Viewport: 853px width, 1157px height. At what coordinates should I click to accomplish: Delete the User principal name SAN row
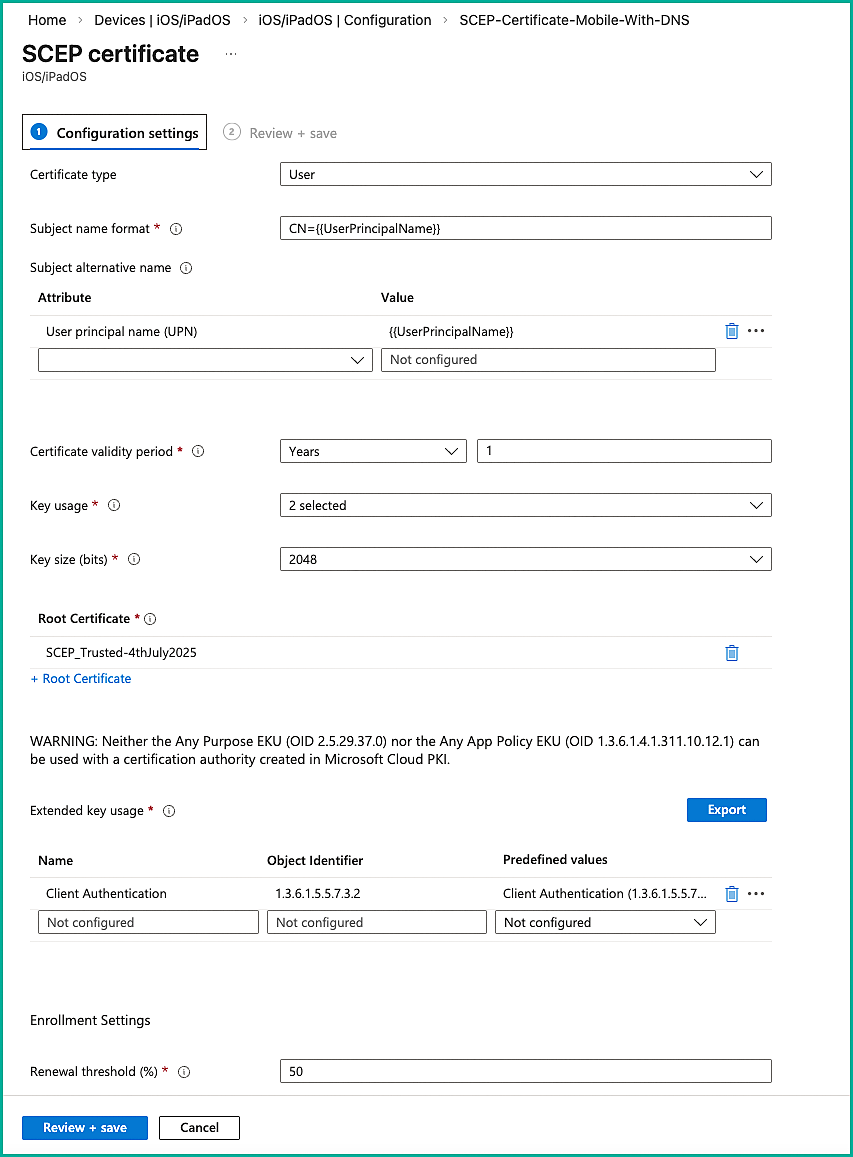click(x=731, y=331)
